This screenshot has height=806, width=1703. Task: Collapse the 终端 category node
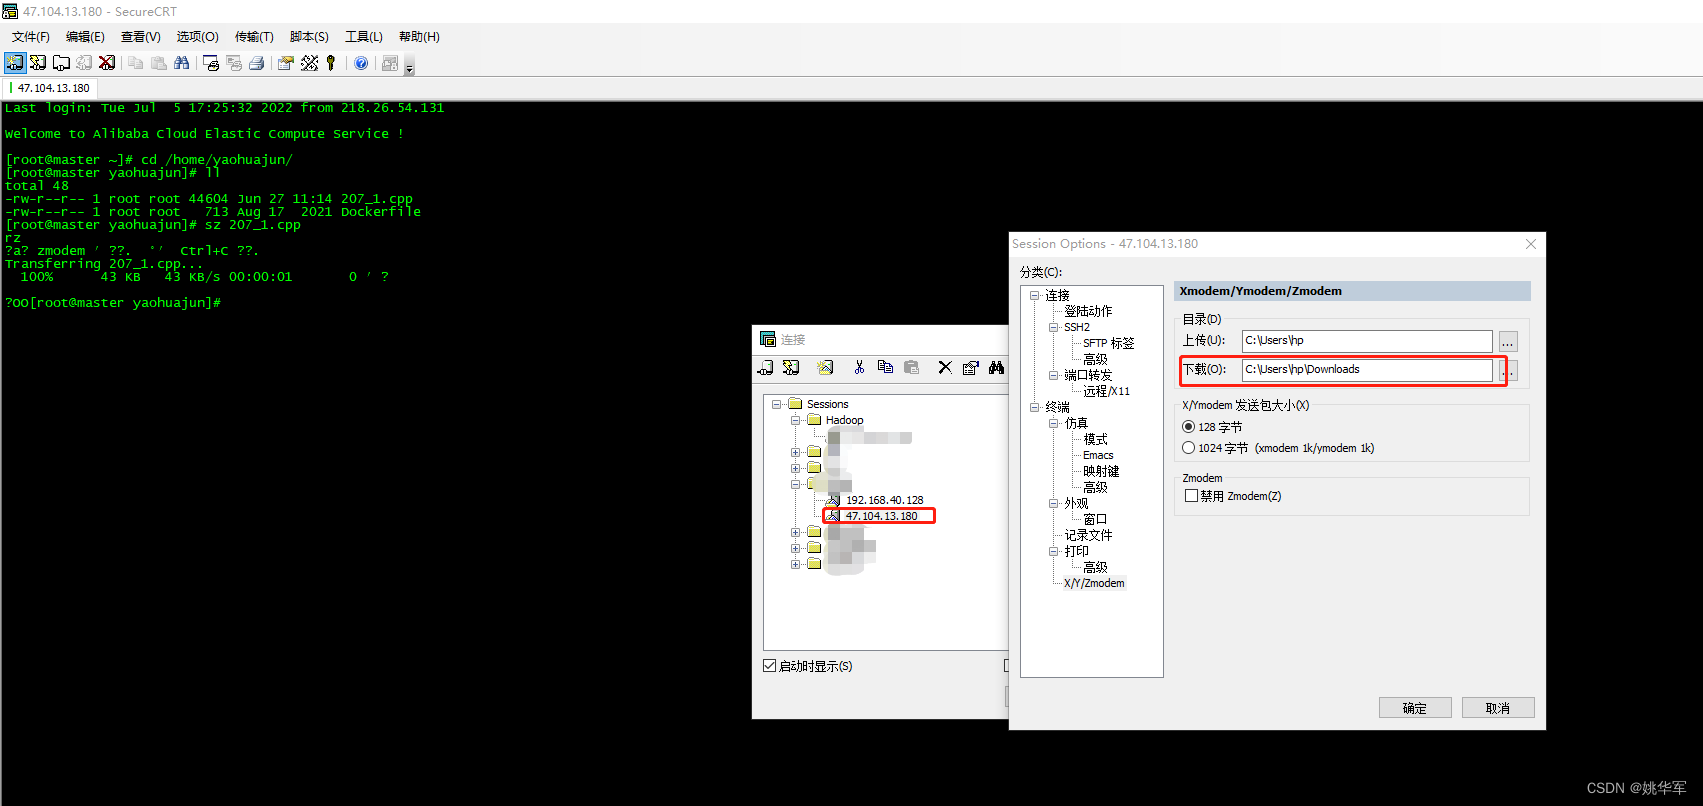pyautogui.click(x=1035, y=407)
